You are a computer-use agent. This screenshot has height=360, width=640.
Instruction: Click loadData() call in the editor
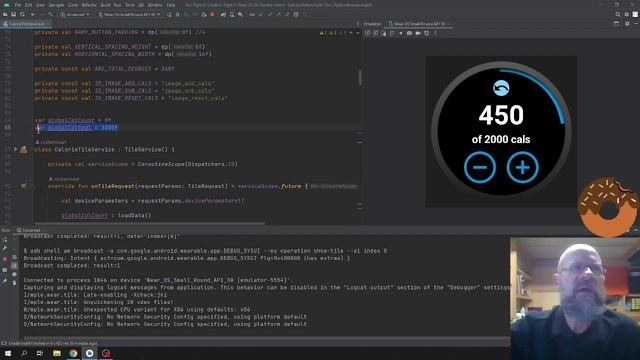134,216
